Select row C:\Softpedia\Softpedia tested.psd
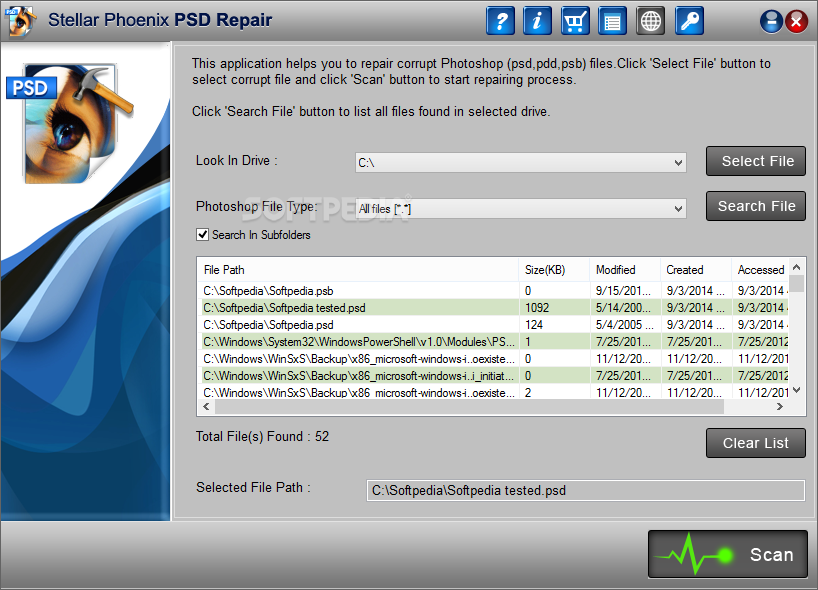The image size is (818, 590). (493, 308)
